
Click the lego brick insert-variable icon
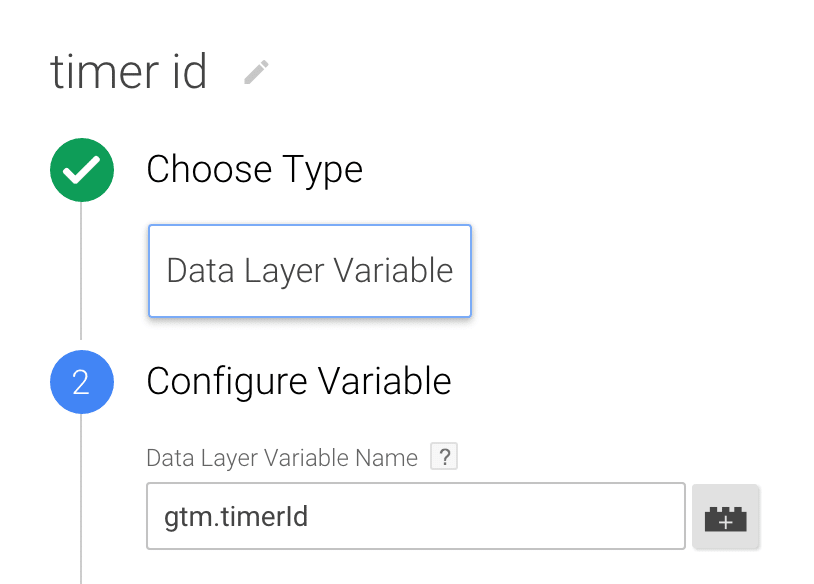726,517
